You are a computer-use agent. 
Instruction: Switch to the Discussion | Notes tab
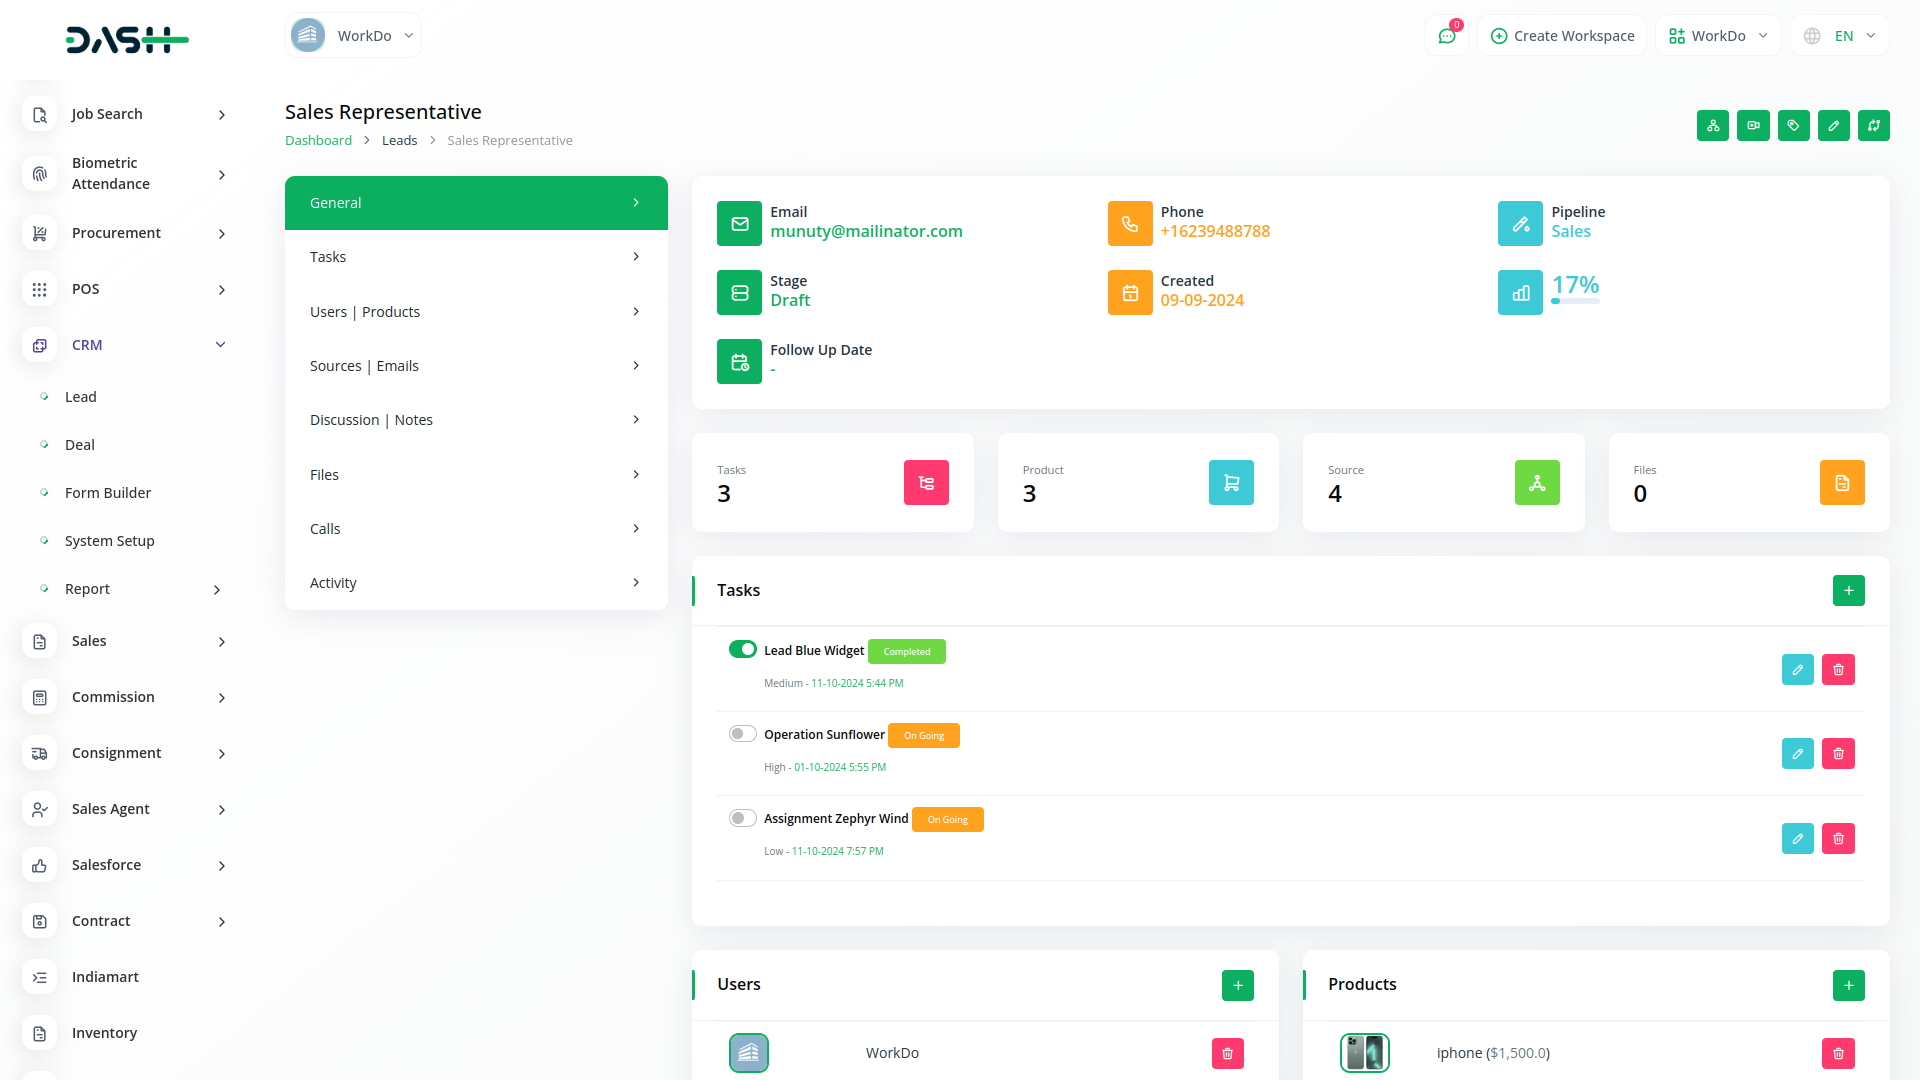(x=475, y=419)
